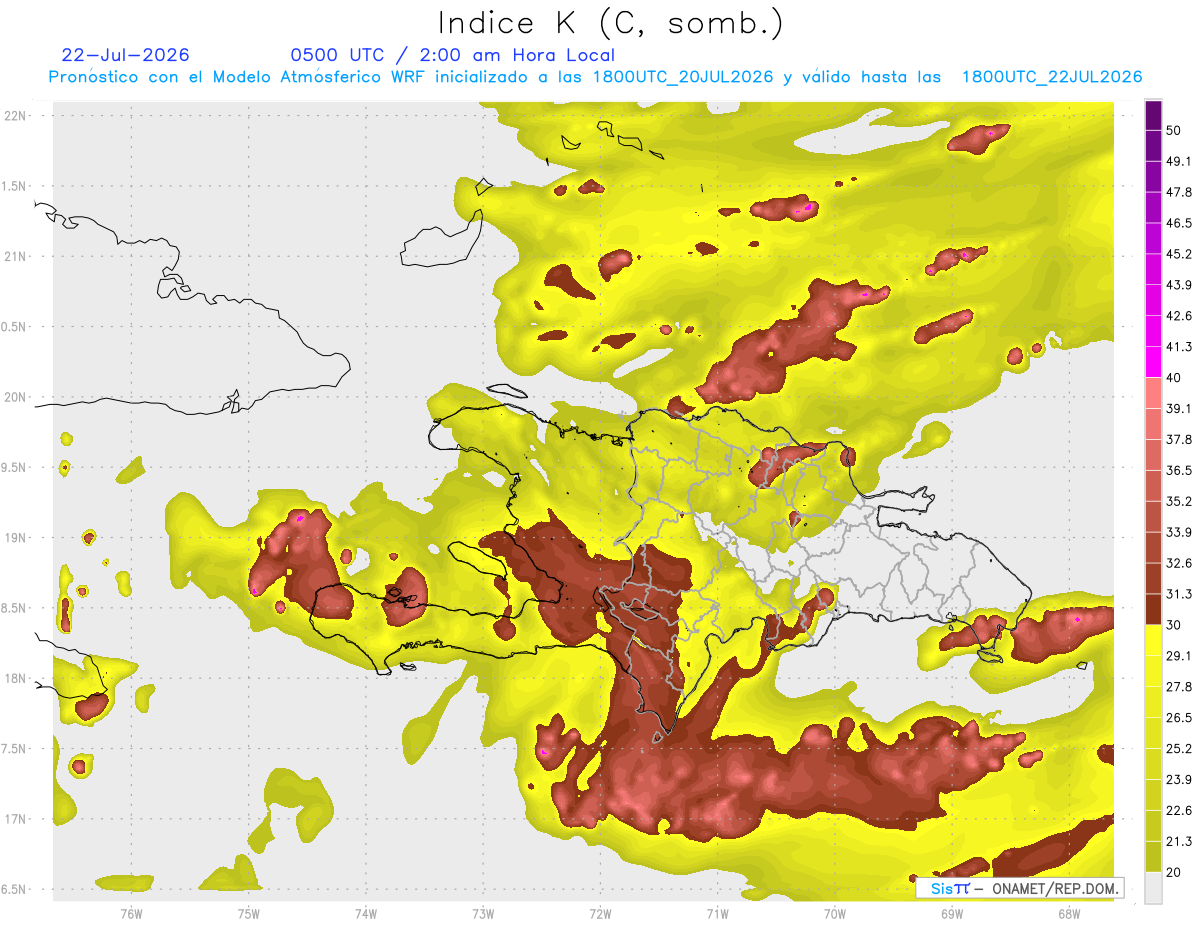The height and width of the screenshot is (927, 1200).
Task: Click the '1800UTC_20JUL2026' initialization time
Action: (683, 77)
